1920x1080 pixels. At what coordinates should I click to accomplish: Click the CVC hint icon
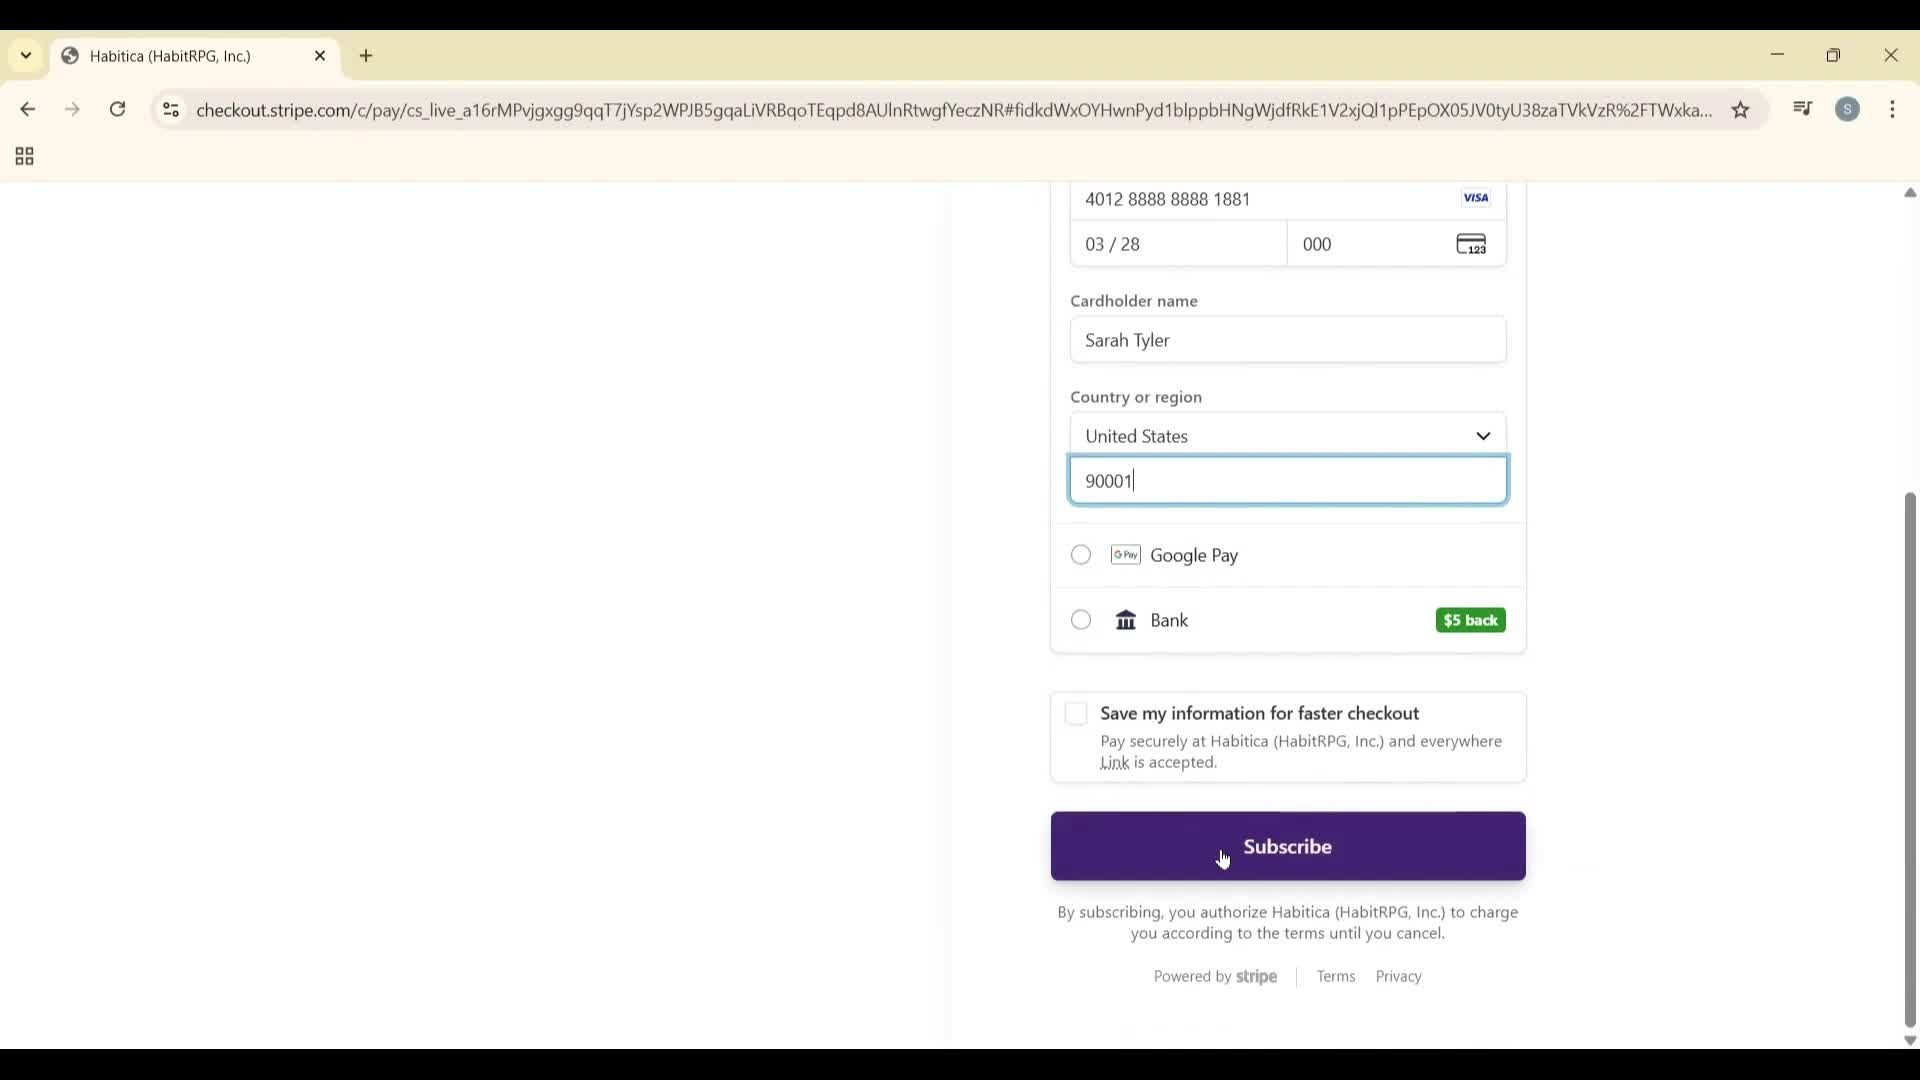pos(1471,243)
